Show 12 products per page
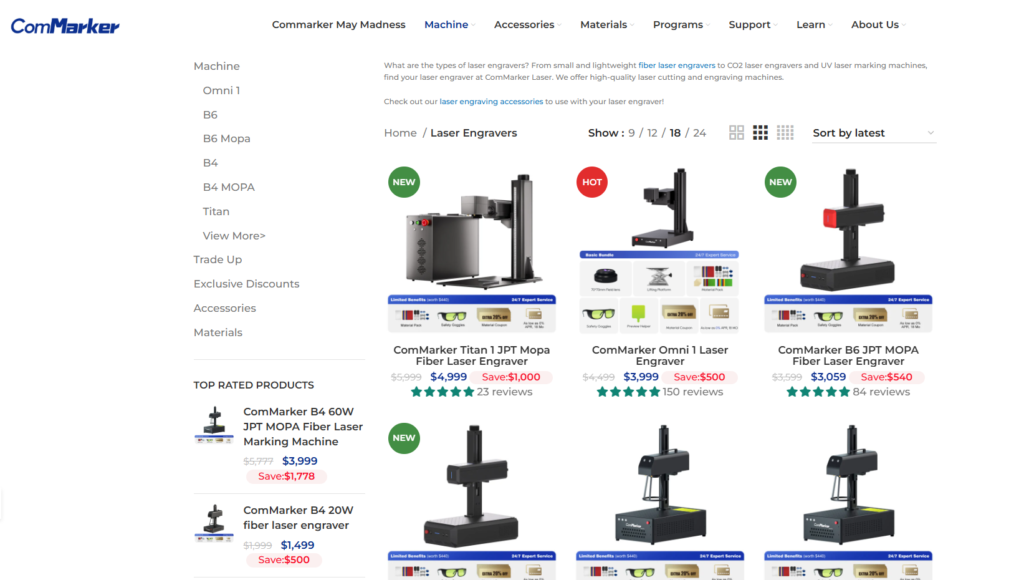 (x=652, y=133)
